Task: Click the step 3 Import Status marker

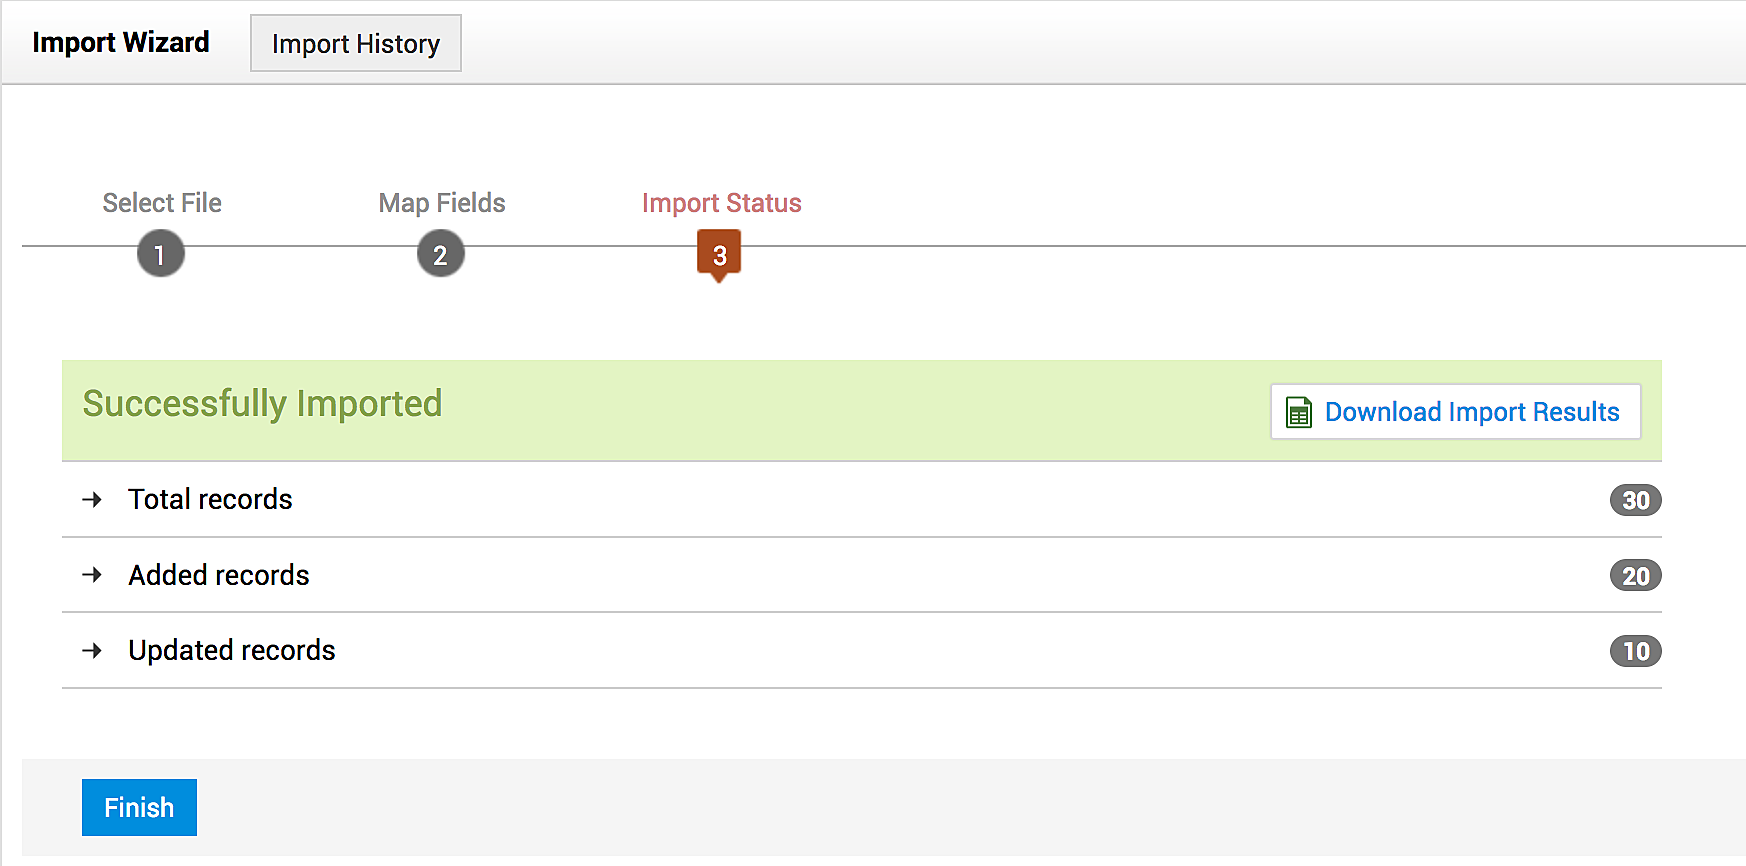Action: pyautogui.click(x=719, y=255)
